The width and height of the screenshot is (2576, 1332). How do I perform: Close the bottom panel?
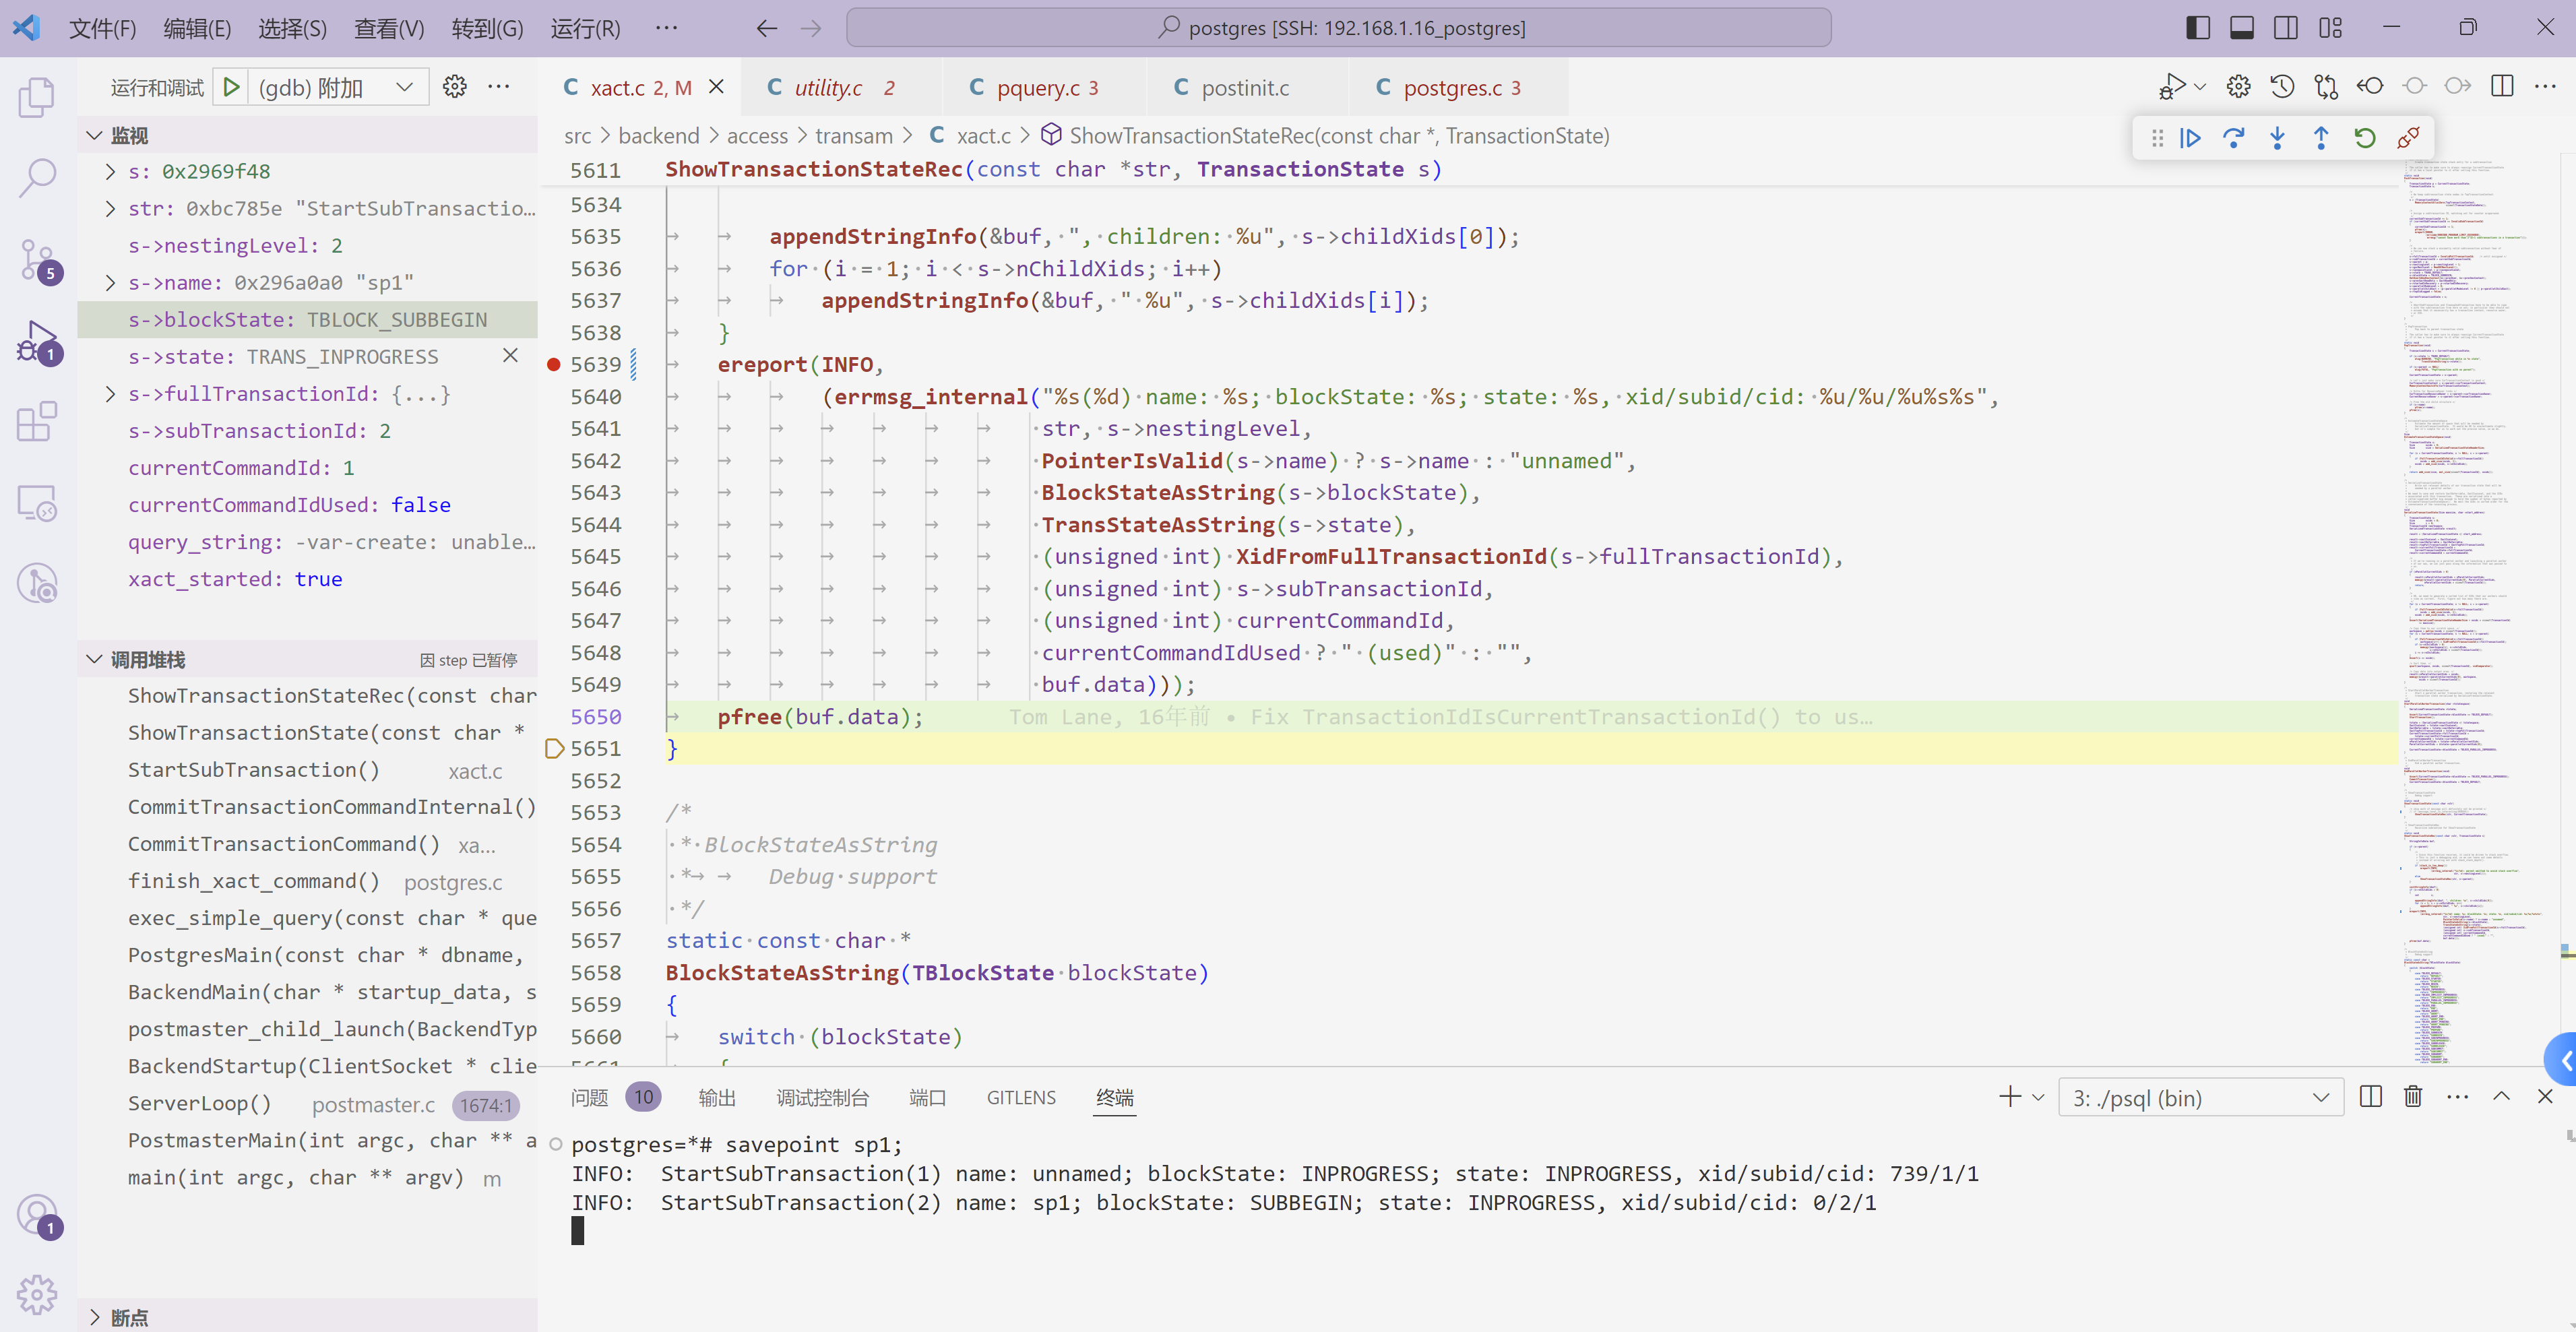point(2545,1097)
